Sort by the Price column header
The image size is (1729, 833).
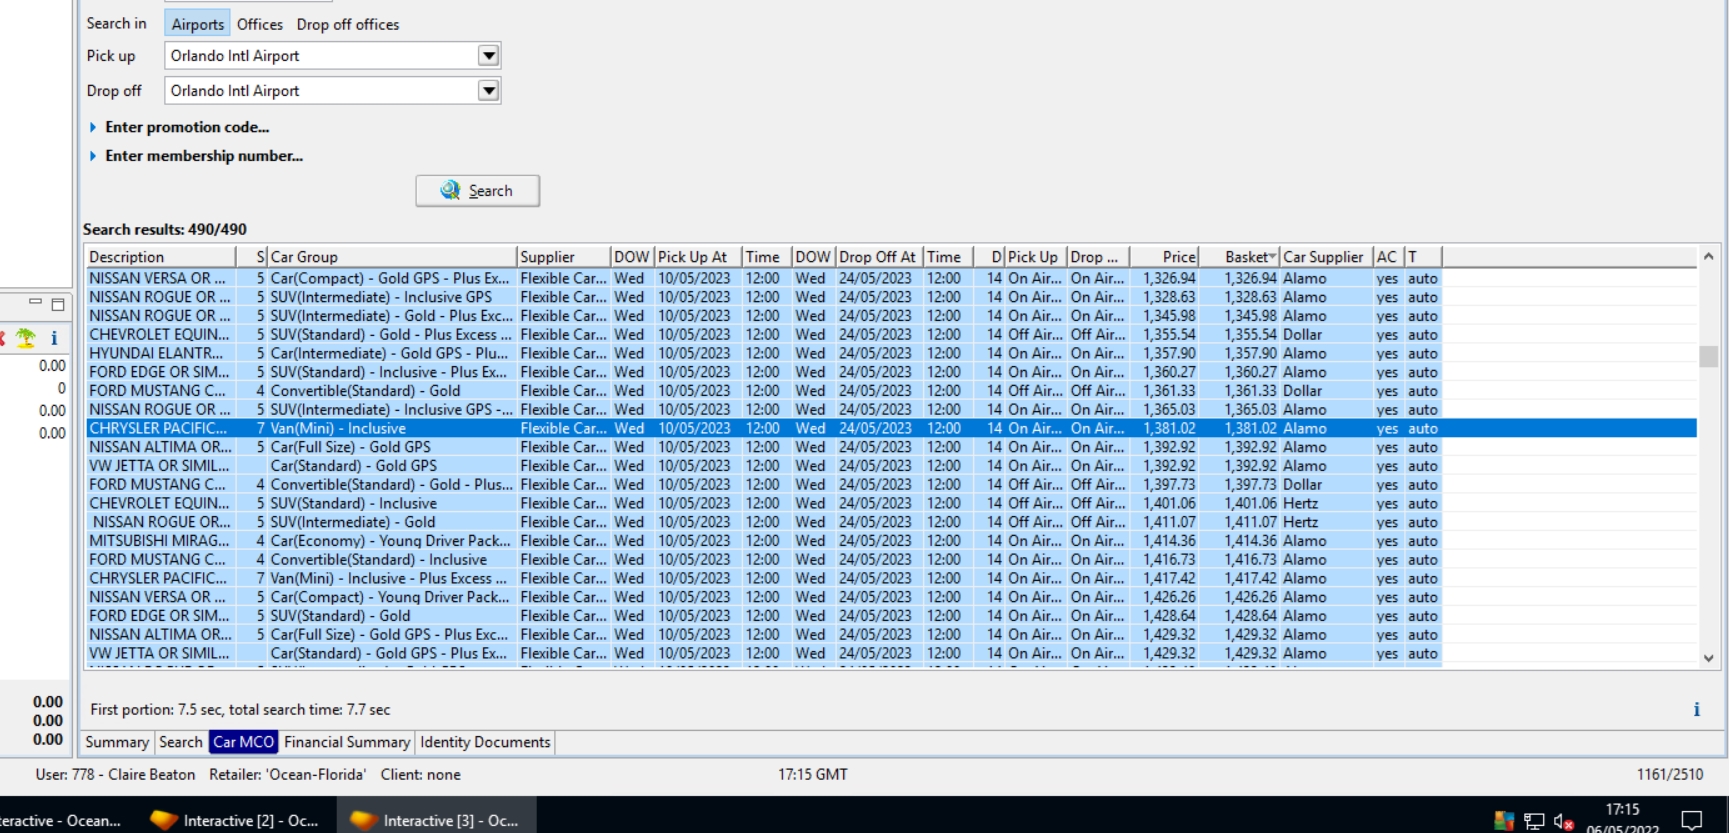click(x=1164, y=257)
